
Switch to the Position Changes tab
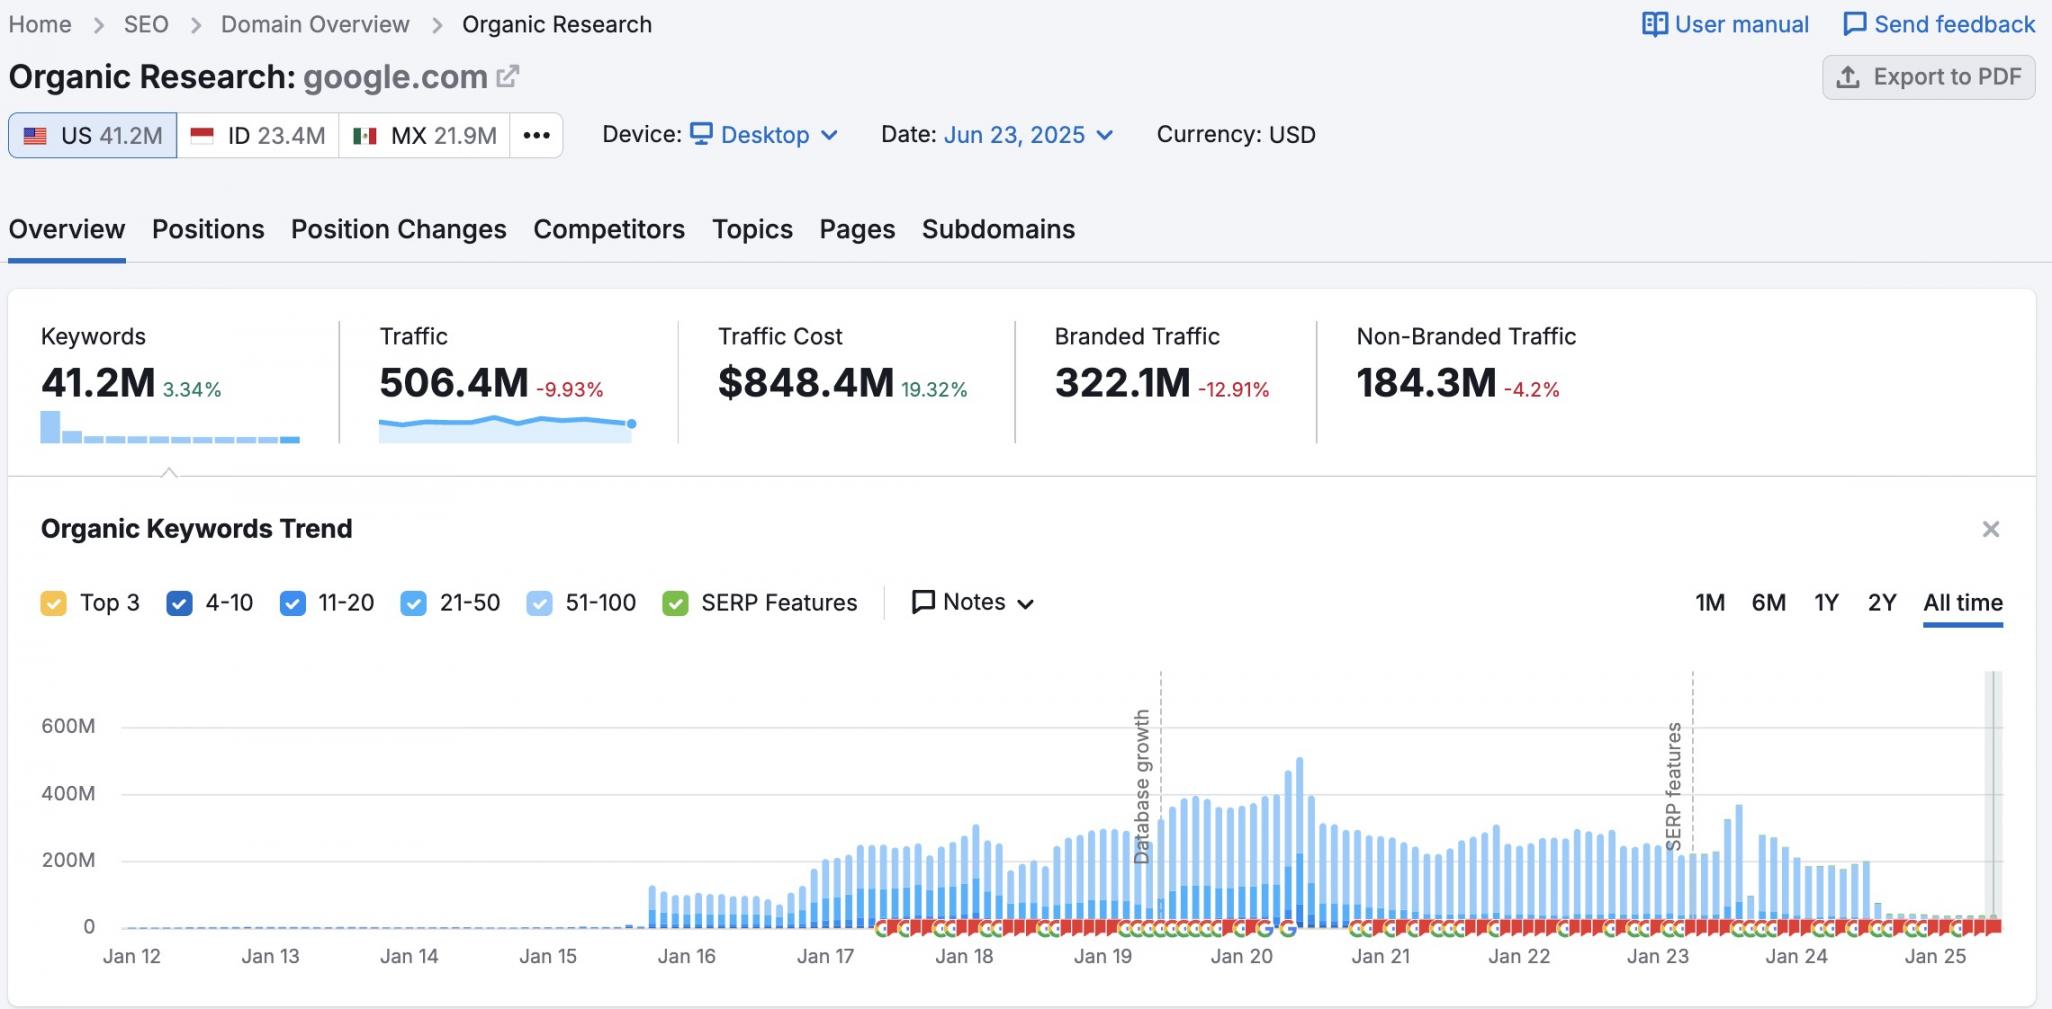[x=399, y=229]
